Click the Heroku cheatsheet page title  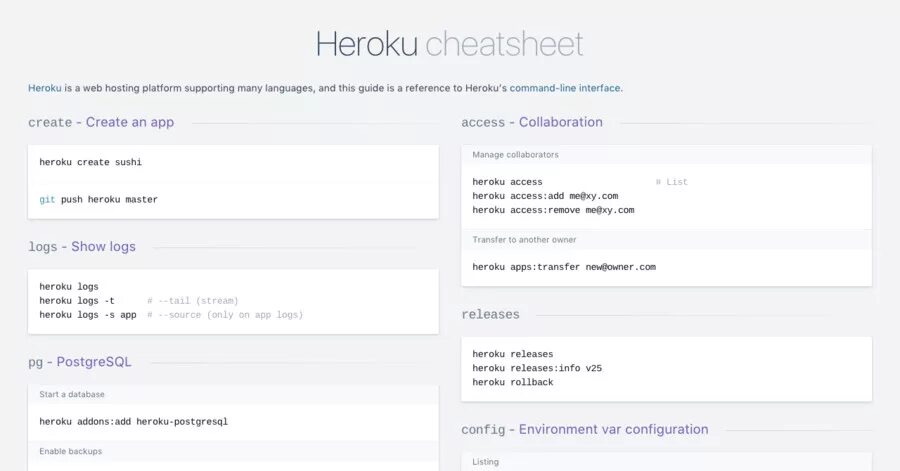coord(449,44)
